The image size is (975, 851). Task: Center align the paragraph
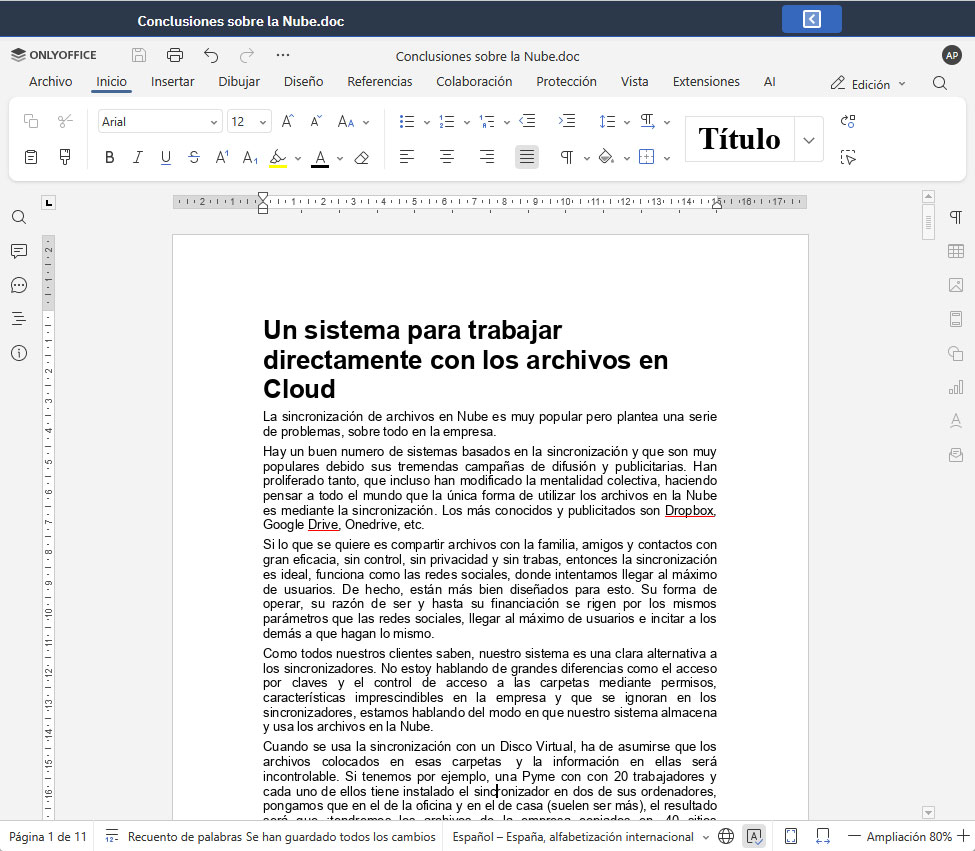pos(446,157)
